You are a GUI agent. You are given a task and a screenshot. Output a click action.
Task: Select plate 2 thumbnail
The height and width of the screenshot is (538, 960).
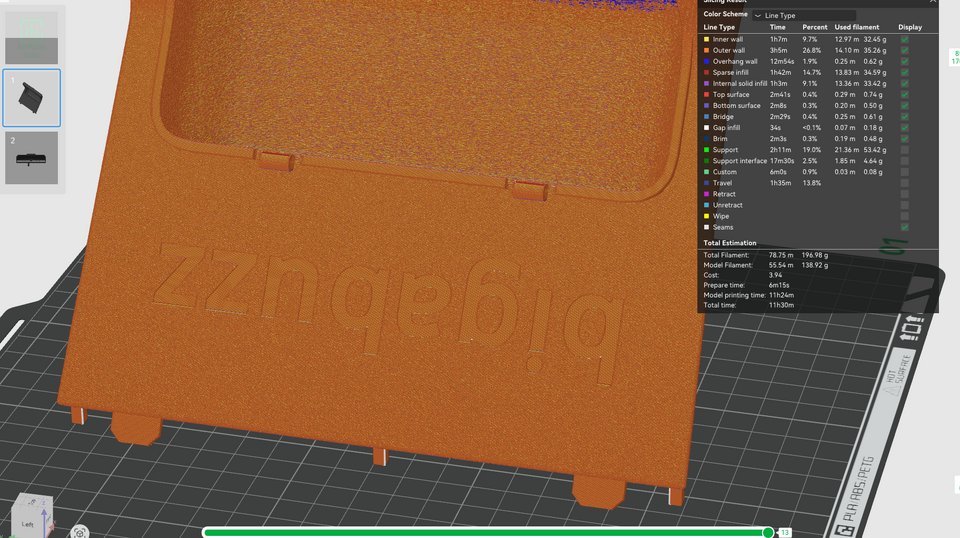pos(32,158)
